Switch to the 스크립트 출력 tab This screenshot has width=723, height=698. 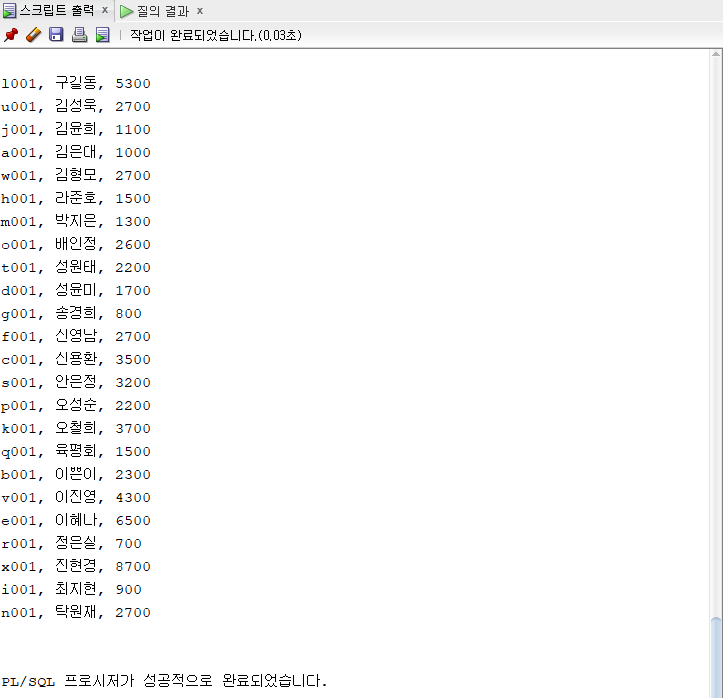57,11
